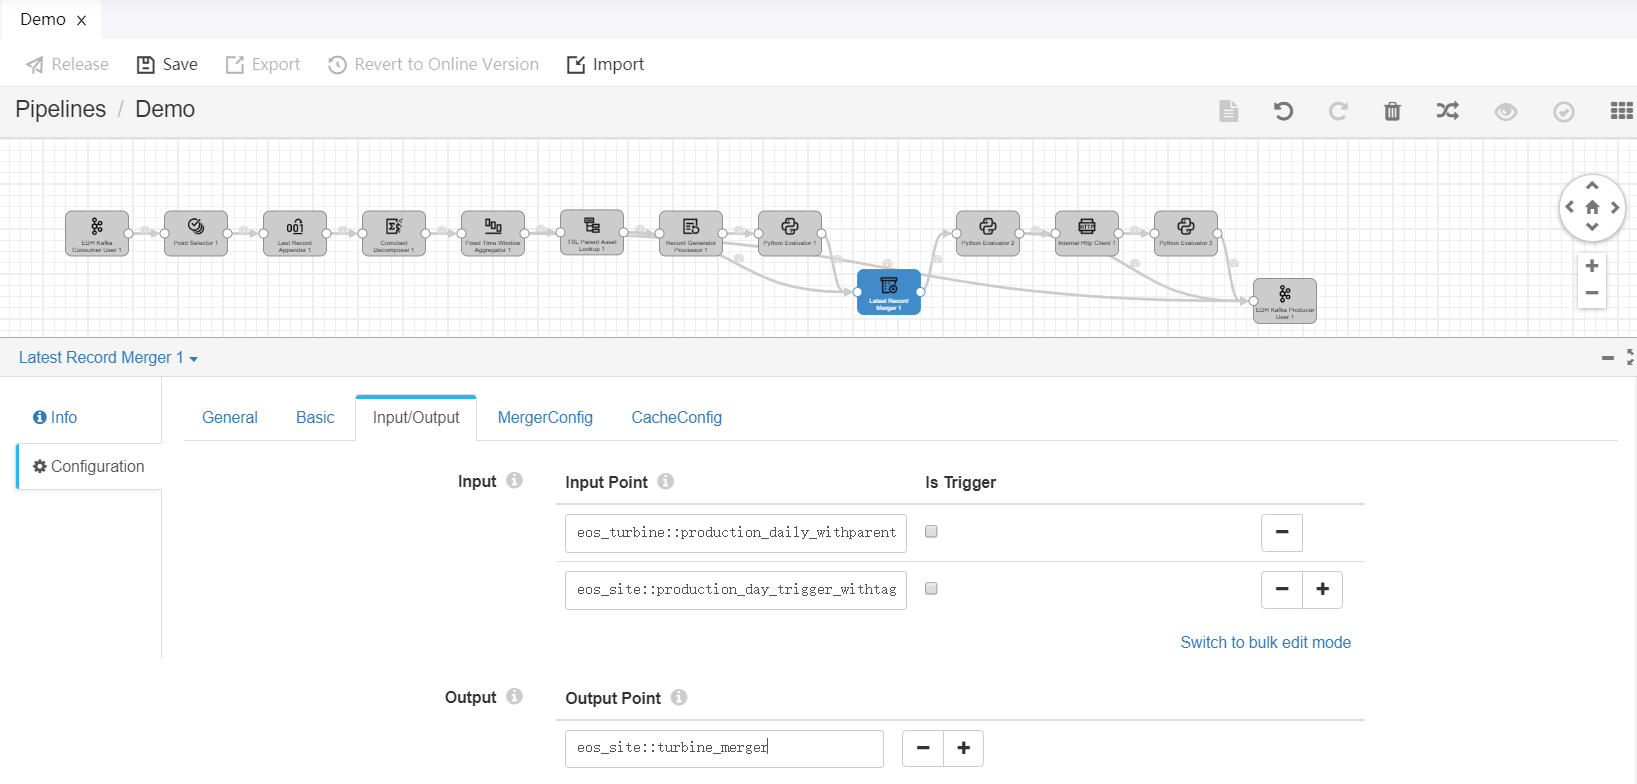Check Is Trigger for production_day_trigger_withtag input
This screenshot has width=1637, height=784.
(x=931, y=589)
